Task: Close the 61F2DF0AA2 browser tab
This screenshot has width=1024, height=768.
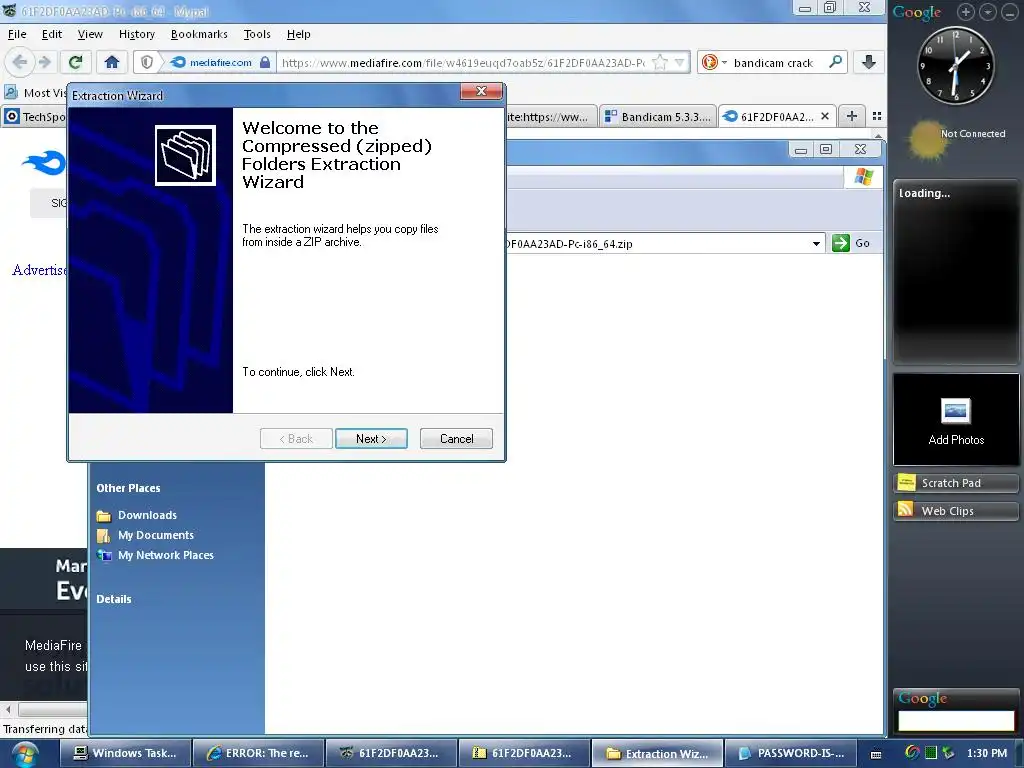Action: (825, 116)
